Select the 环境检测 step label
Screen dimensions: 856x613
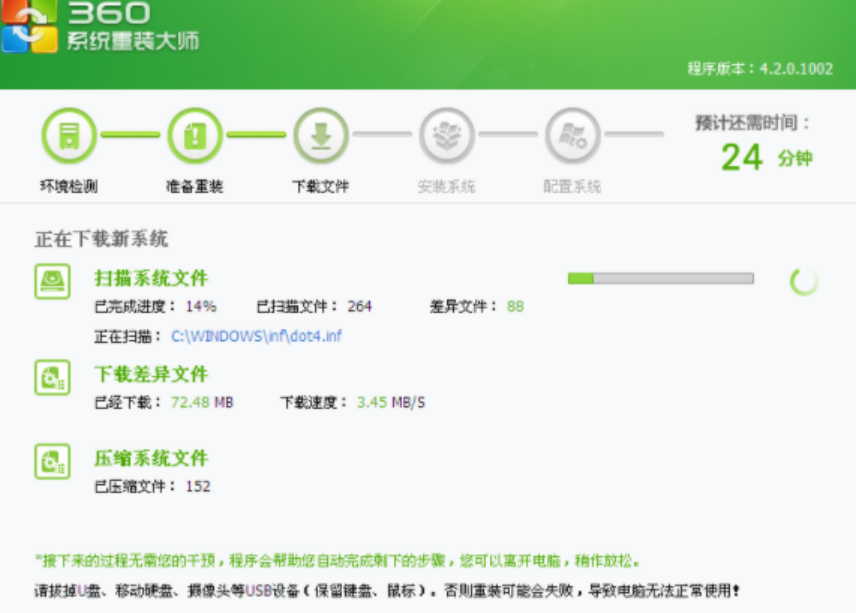pos(69,187)
